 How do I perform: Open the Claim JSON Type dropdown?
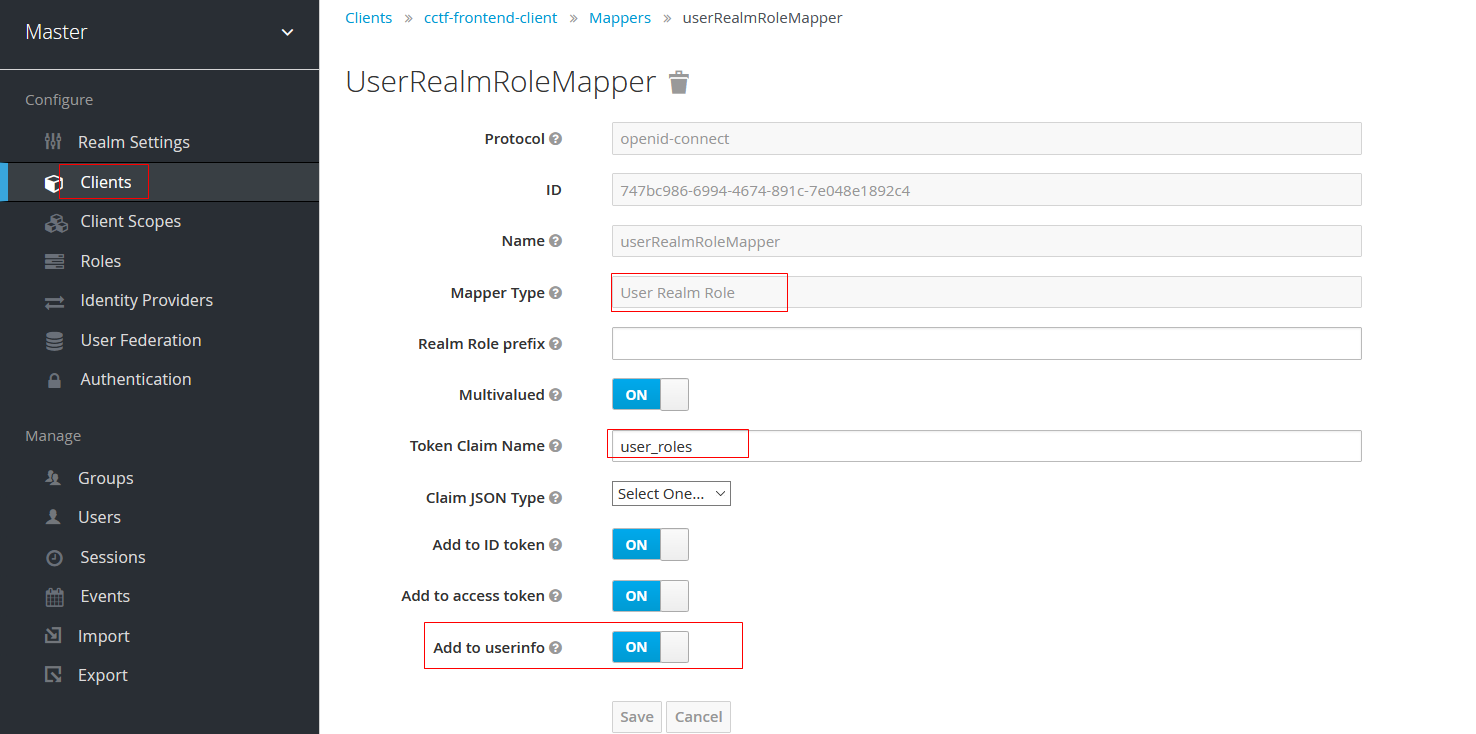click(670, 493)
